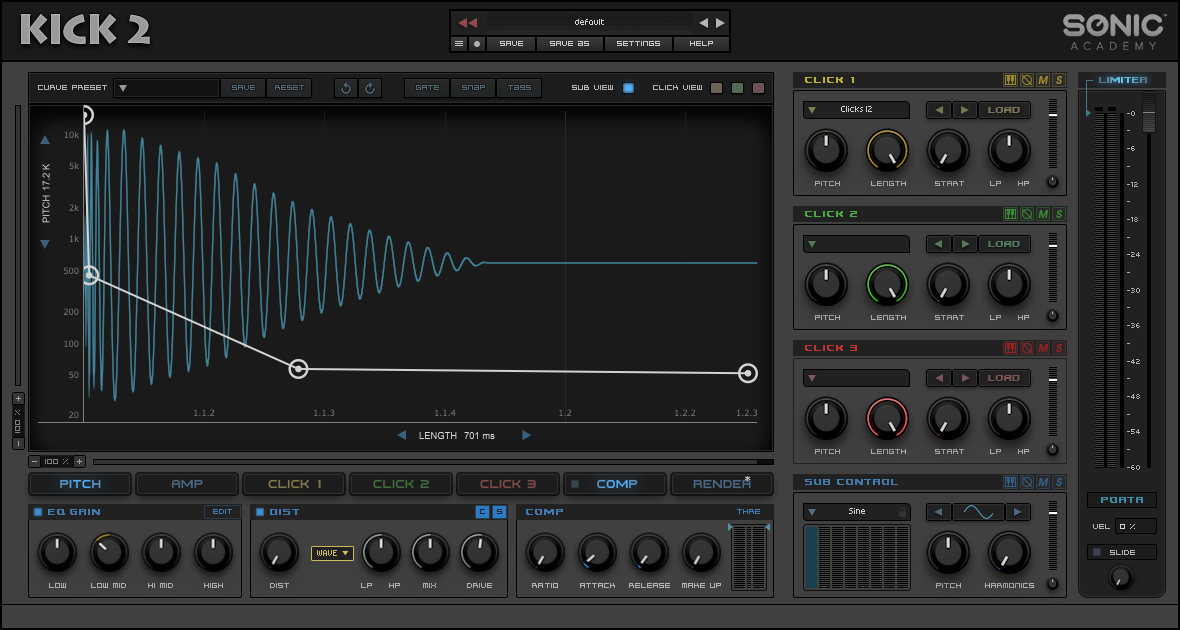Lower pitch with the down triangle
This screenshot has height=630, width=1180.
point(44,244)
